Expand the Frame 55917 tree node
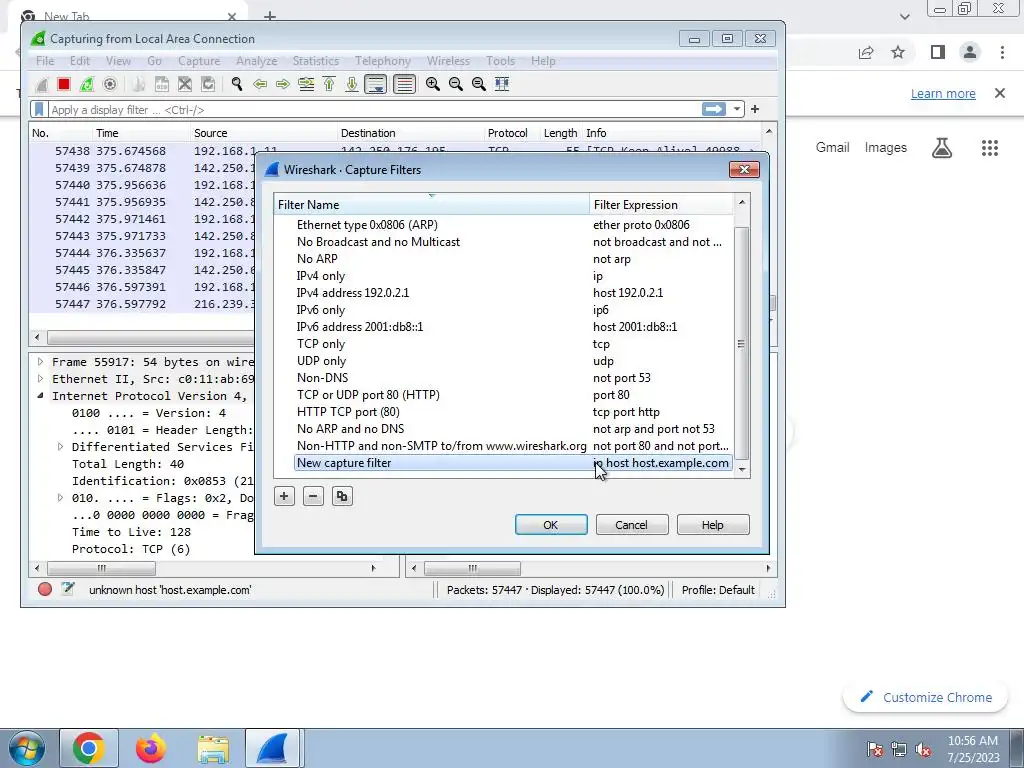This screenshot has height=768, width=1024. pos(40,362)
